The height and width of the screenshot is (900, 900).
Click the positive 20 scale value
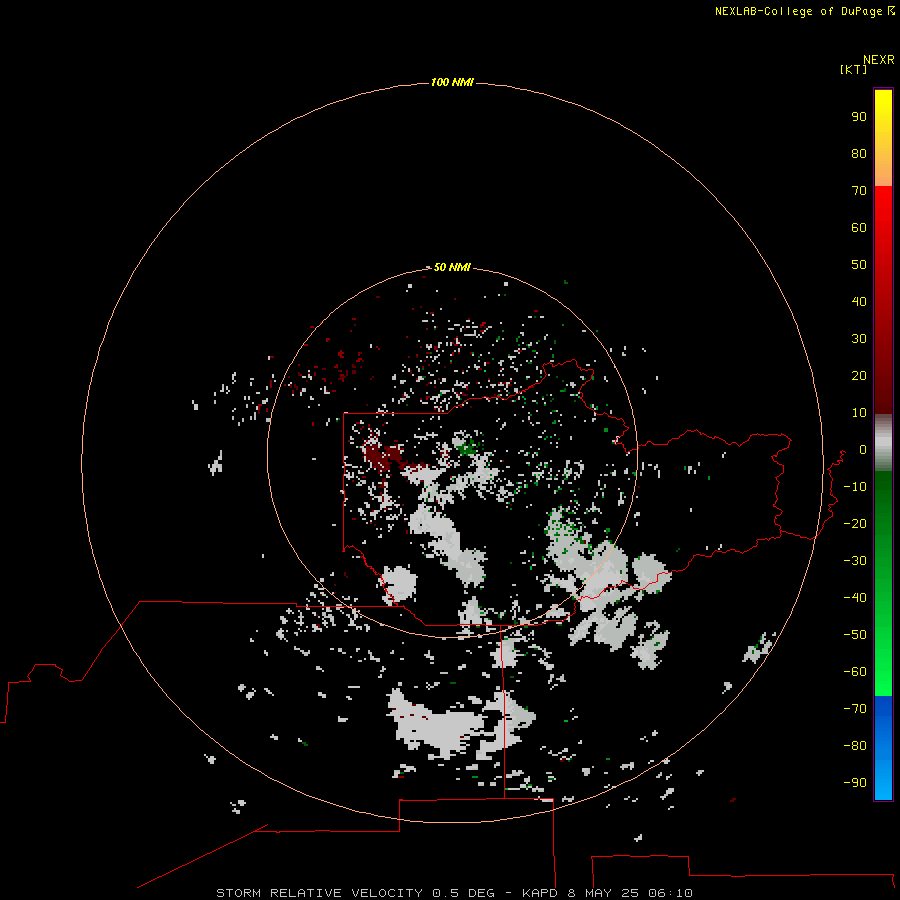click(x=859, y=375)
